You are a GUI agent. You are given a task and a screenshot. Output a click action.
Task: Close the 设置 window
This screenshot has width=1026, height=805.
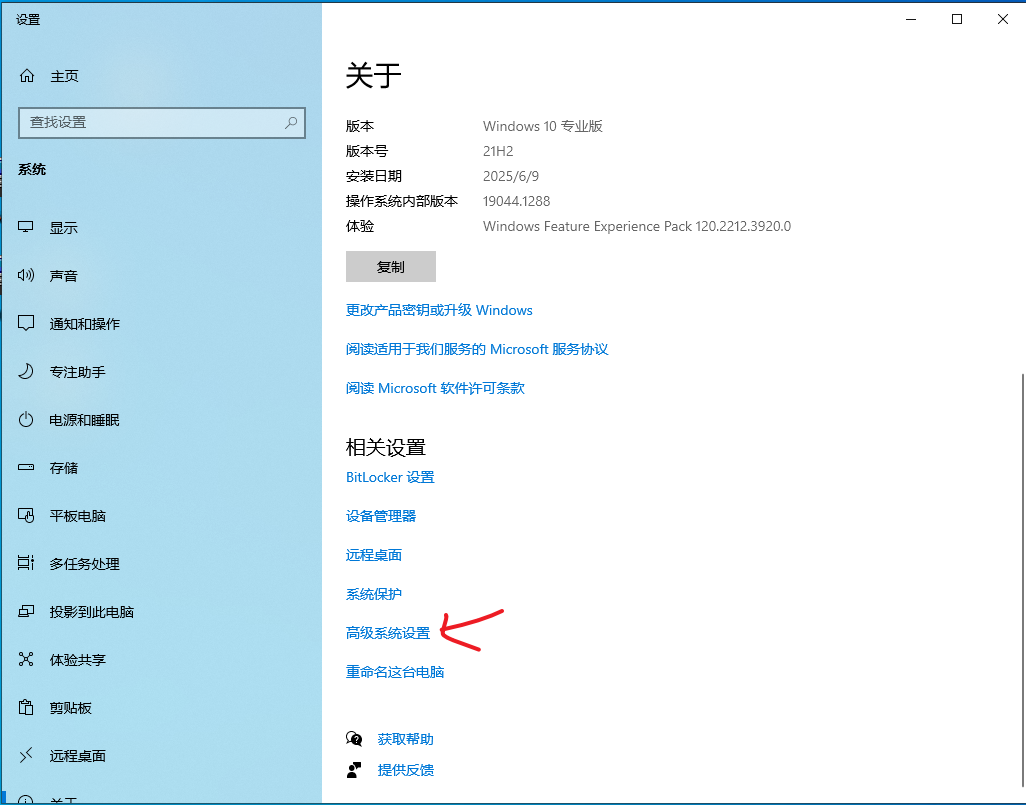[1002, 20]
